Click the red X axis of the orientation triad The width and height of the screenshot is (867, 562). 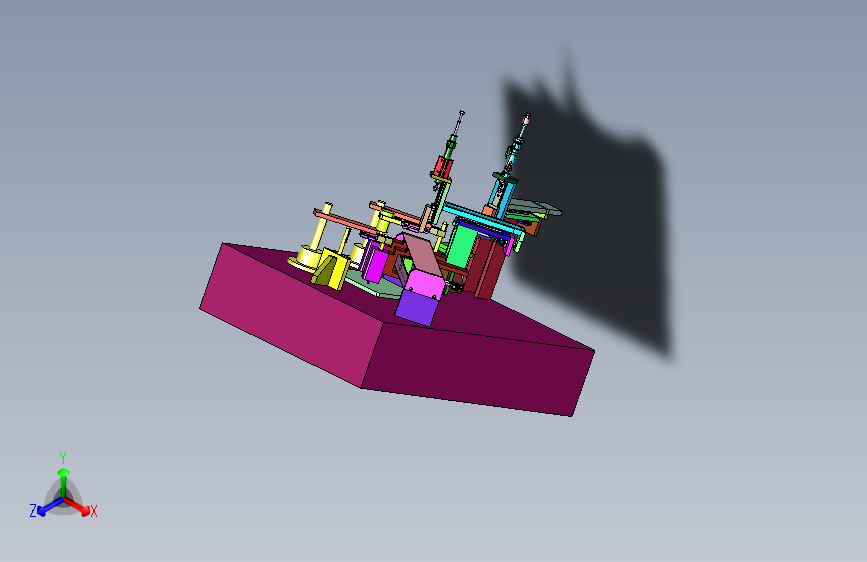[x=77, y=506]
